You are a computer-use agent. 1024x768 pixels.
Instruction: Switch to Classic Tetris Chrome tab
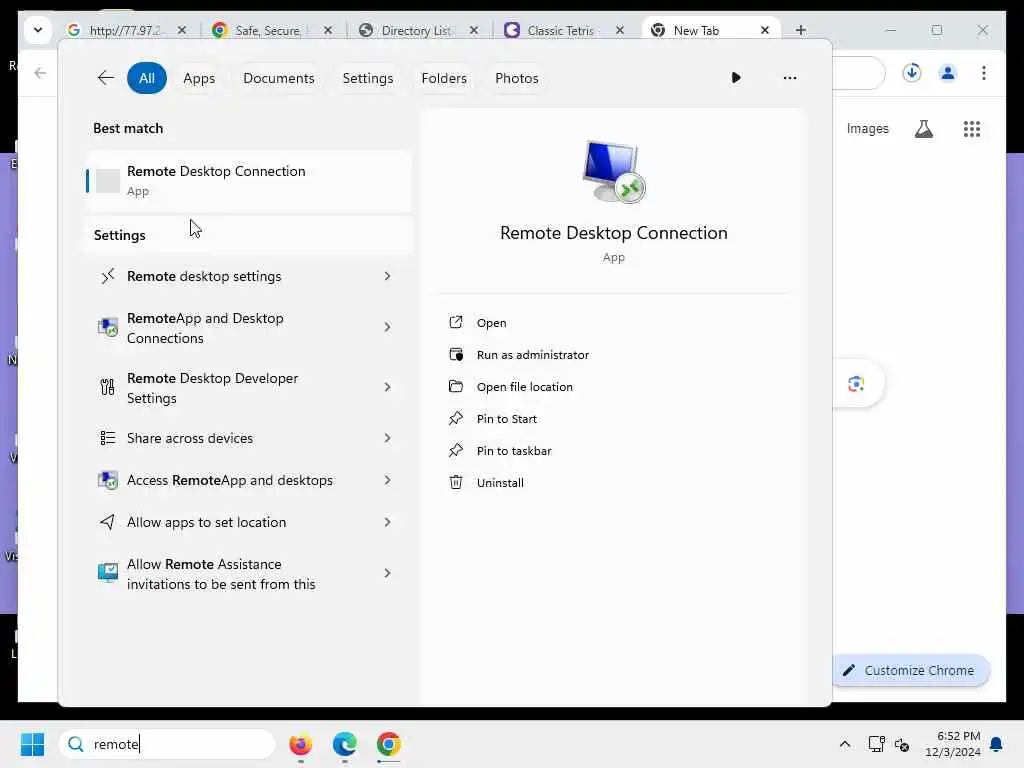565,30
